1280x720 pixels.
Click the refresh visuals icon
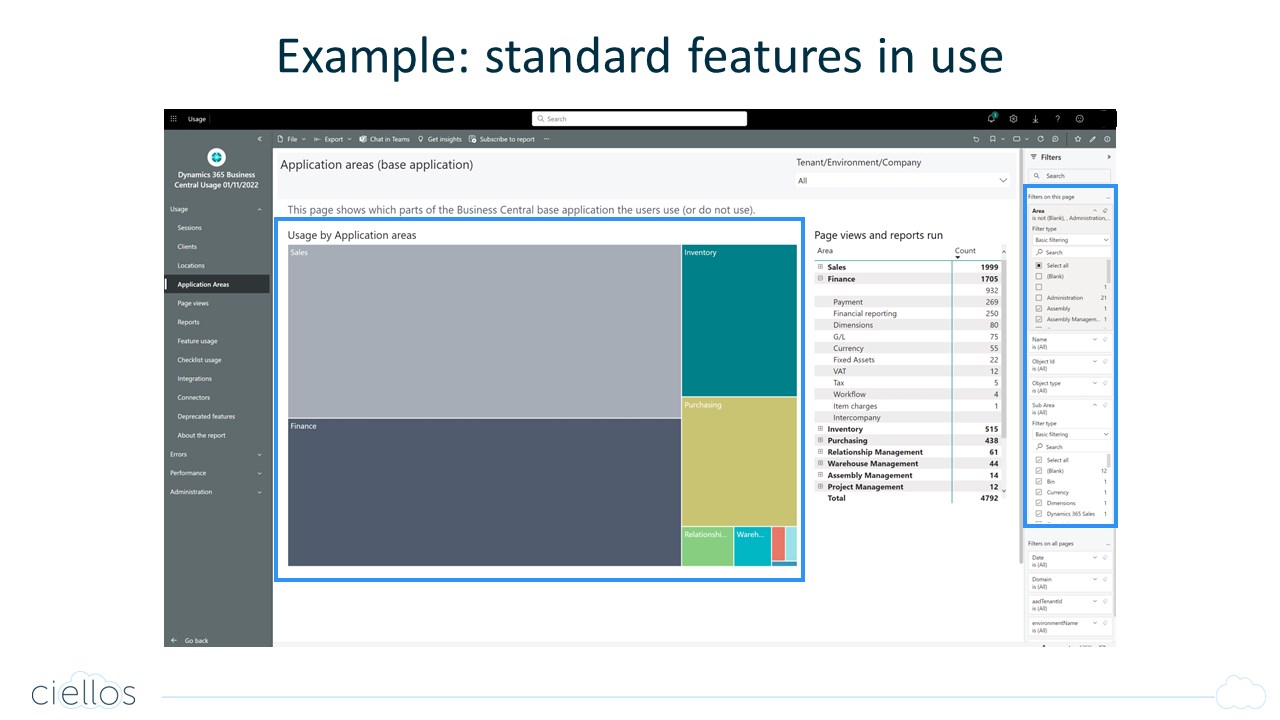pyautogui.click(x=1041, y=139)
